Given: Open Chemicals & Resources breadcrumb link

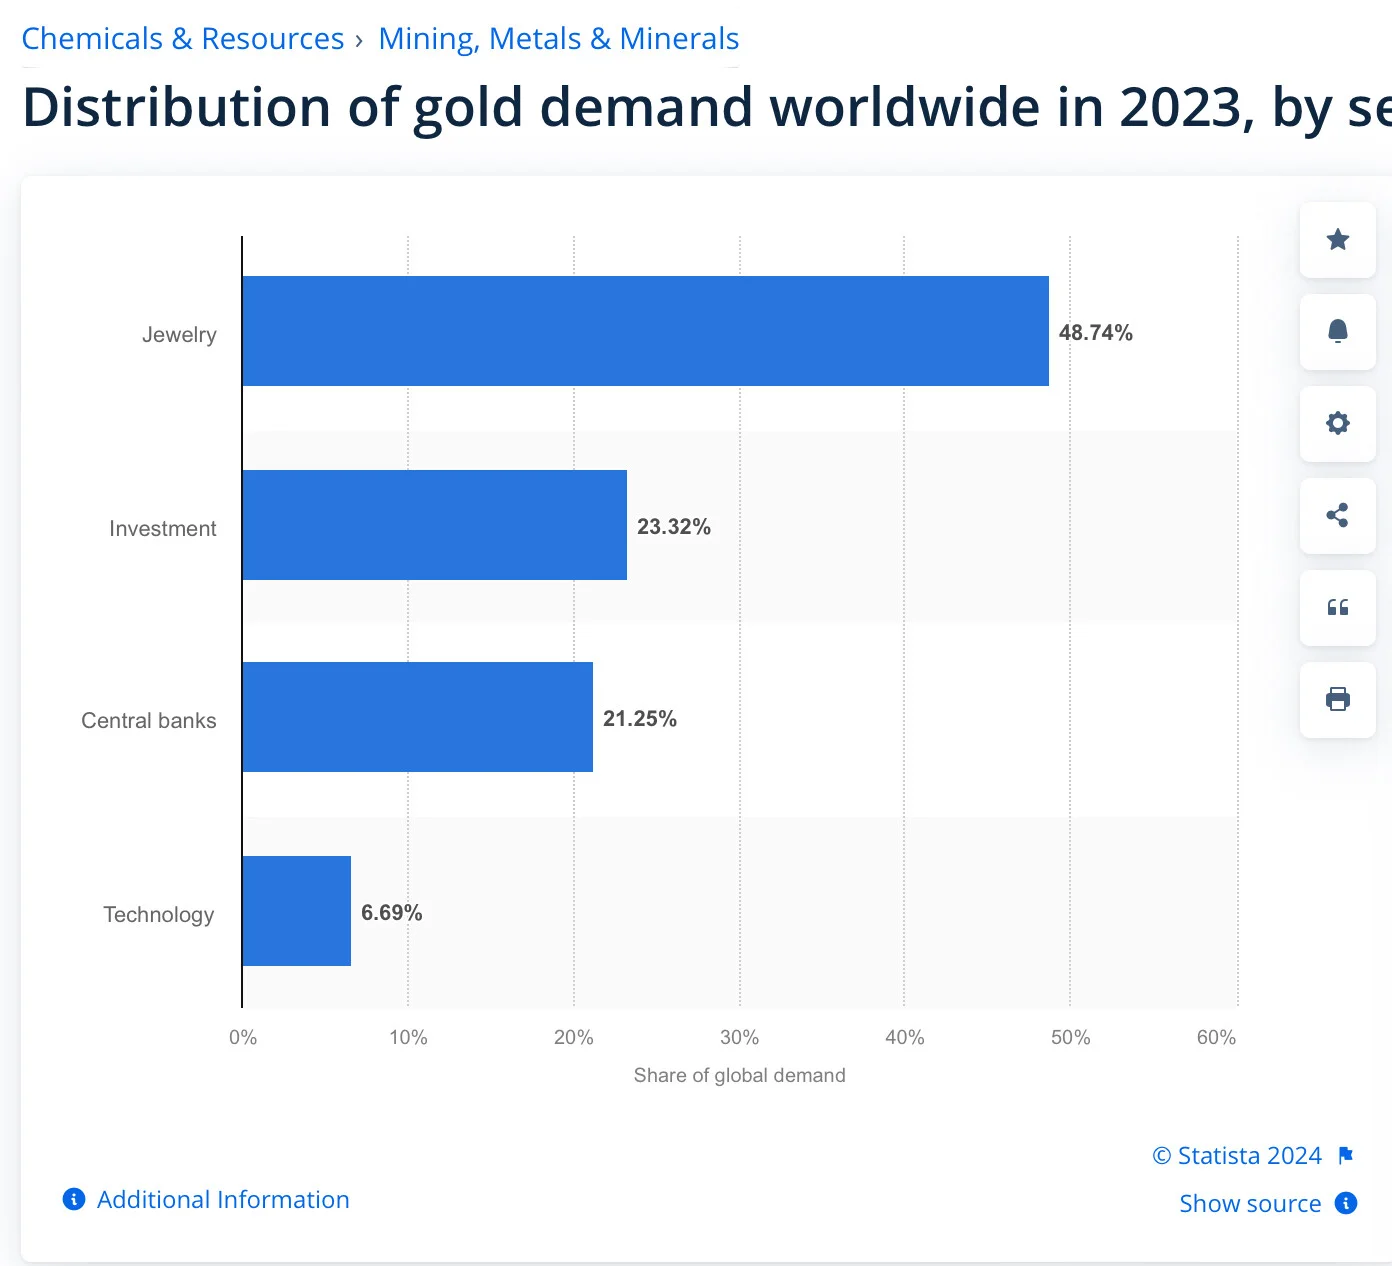Looking at the screenshot, I should [x=183, y=39].
